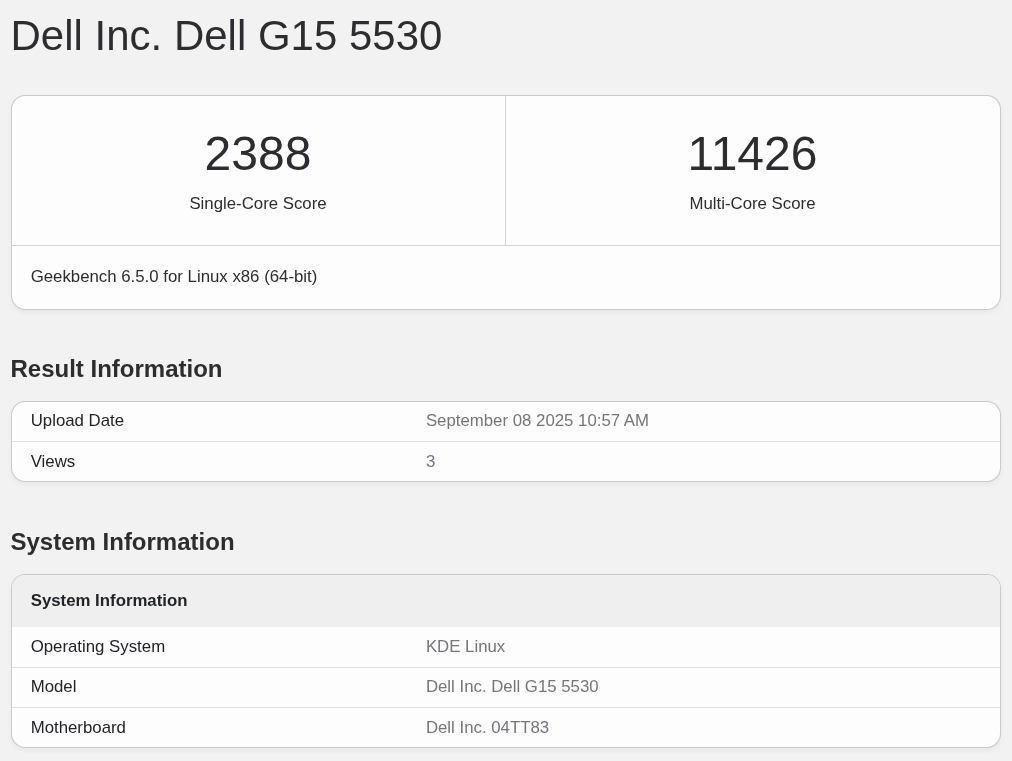
Task: Click the Multi-Core Score label
Action: (752, 204)
